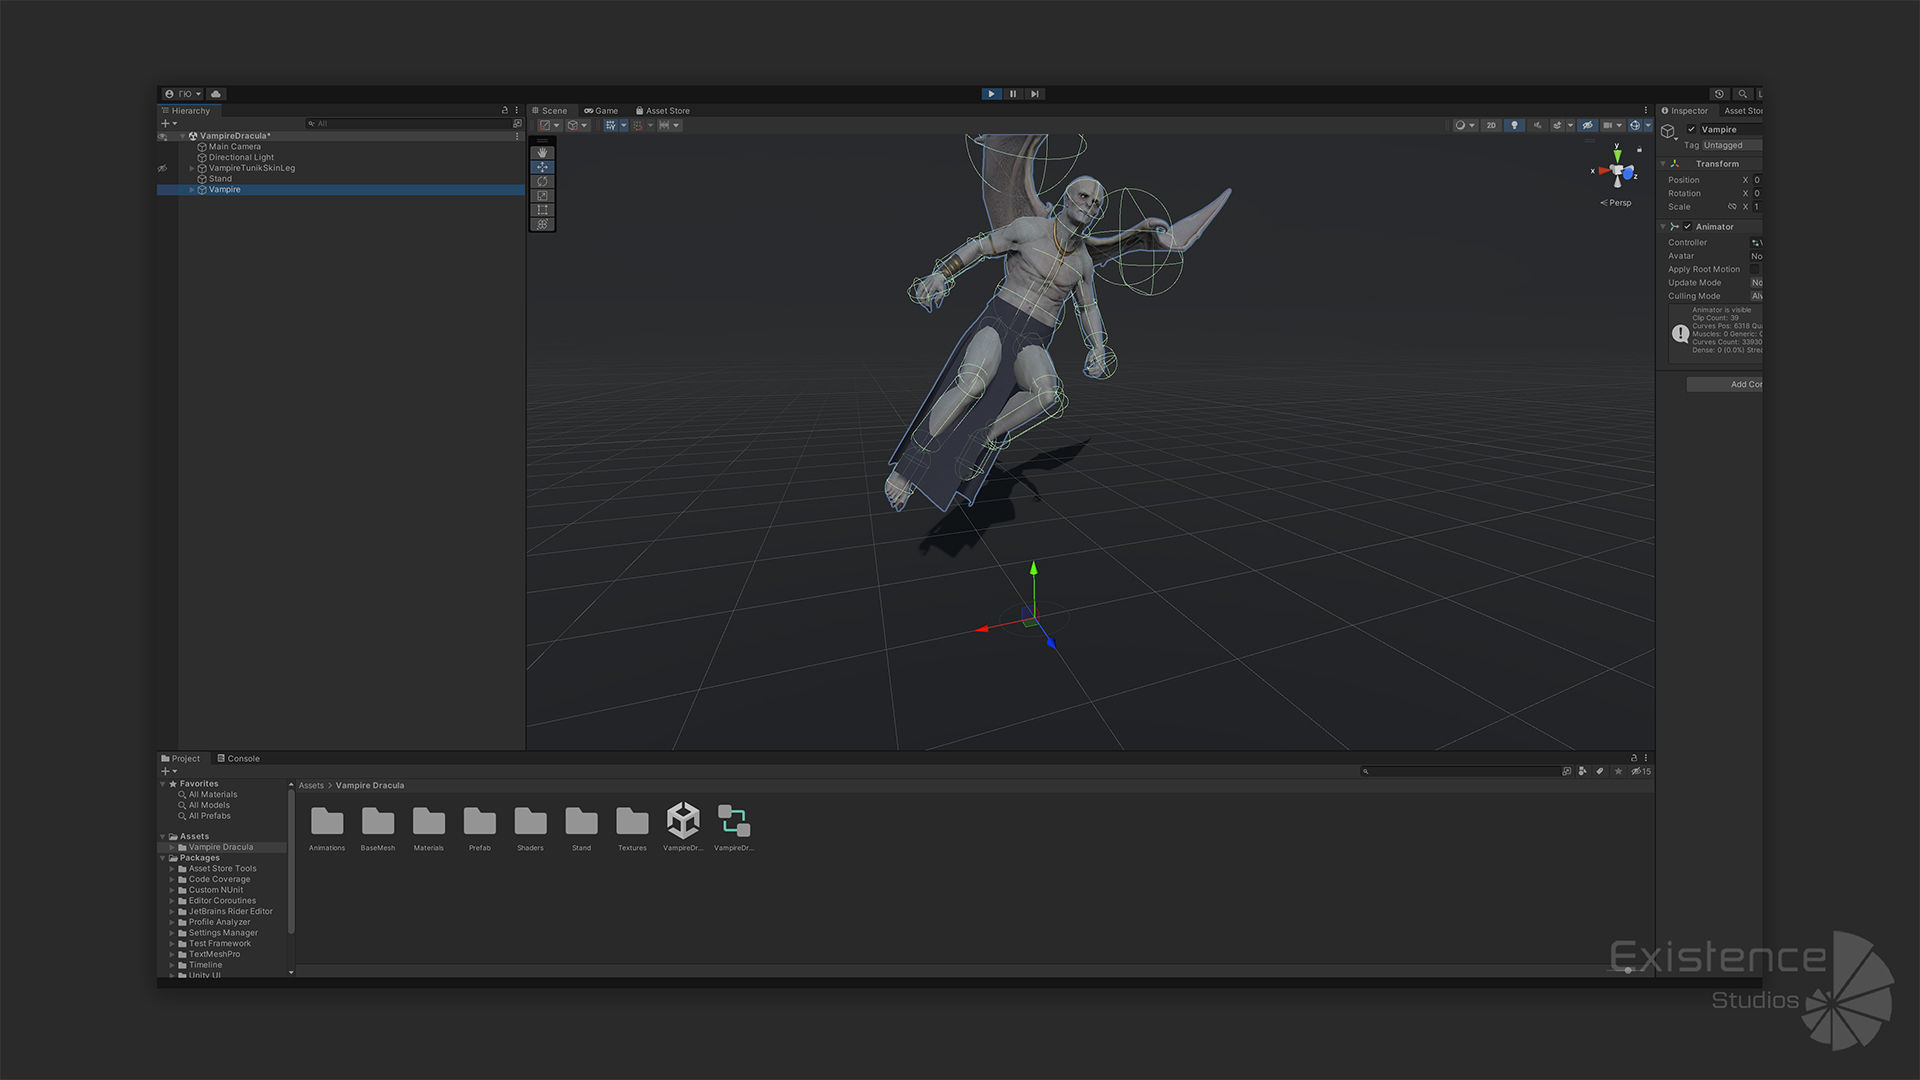Toggle the 2D view mode button
This screenshot has height=1080, width=1920.
(1491, 125)
